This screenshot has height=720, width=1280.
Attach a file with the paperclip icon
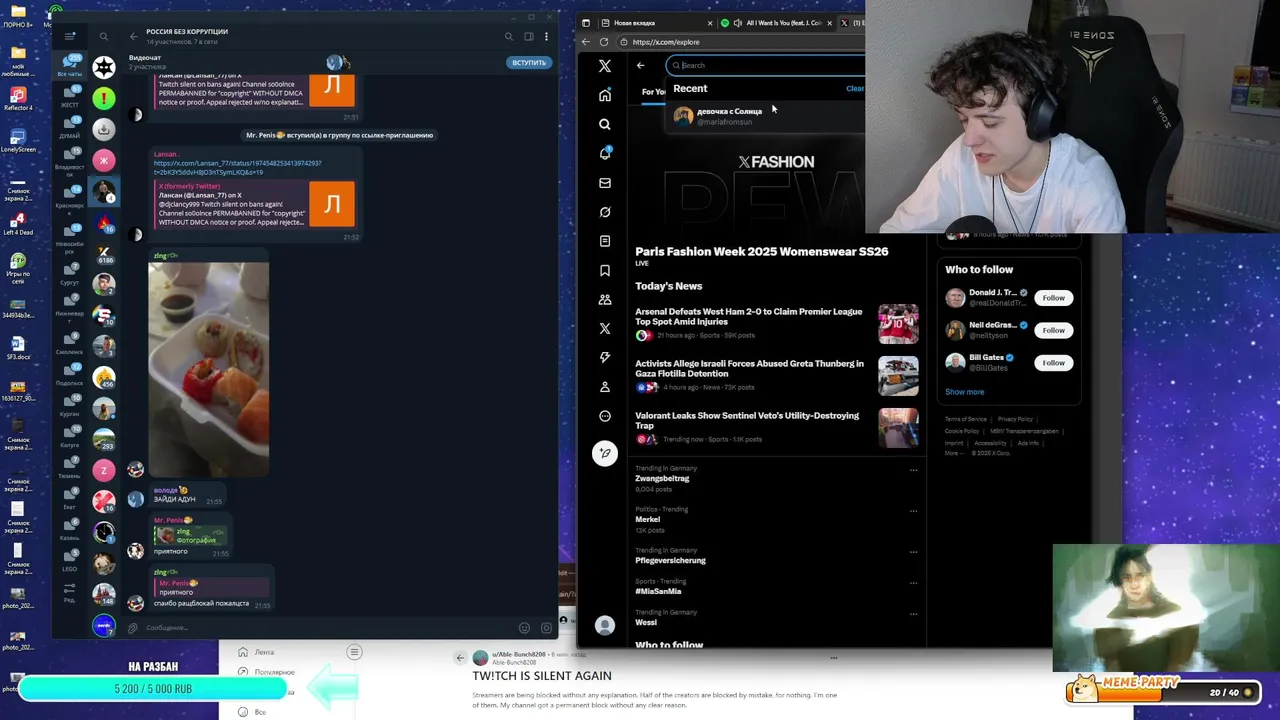(132, 628)
